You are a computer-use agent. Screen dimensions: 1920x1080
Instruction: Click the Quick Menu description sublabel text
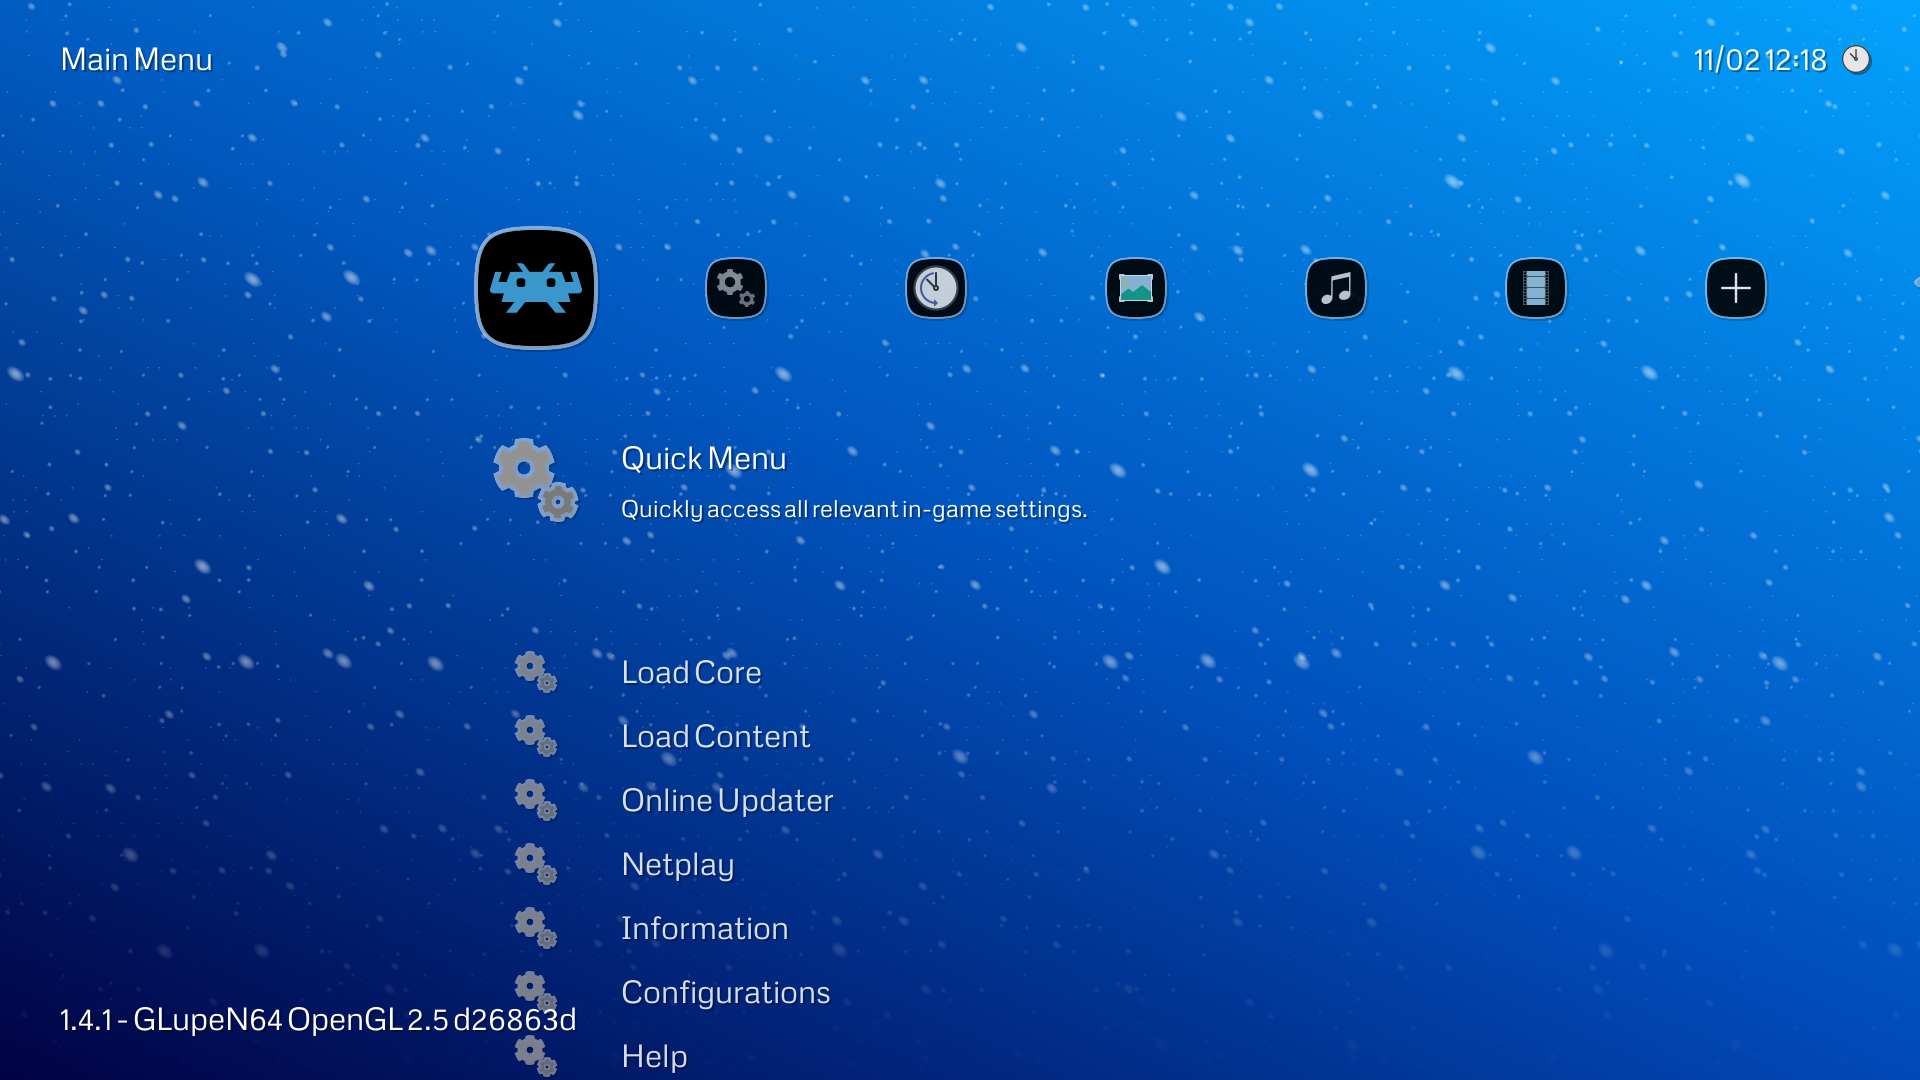[854, 510]
